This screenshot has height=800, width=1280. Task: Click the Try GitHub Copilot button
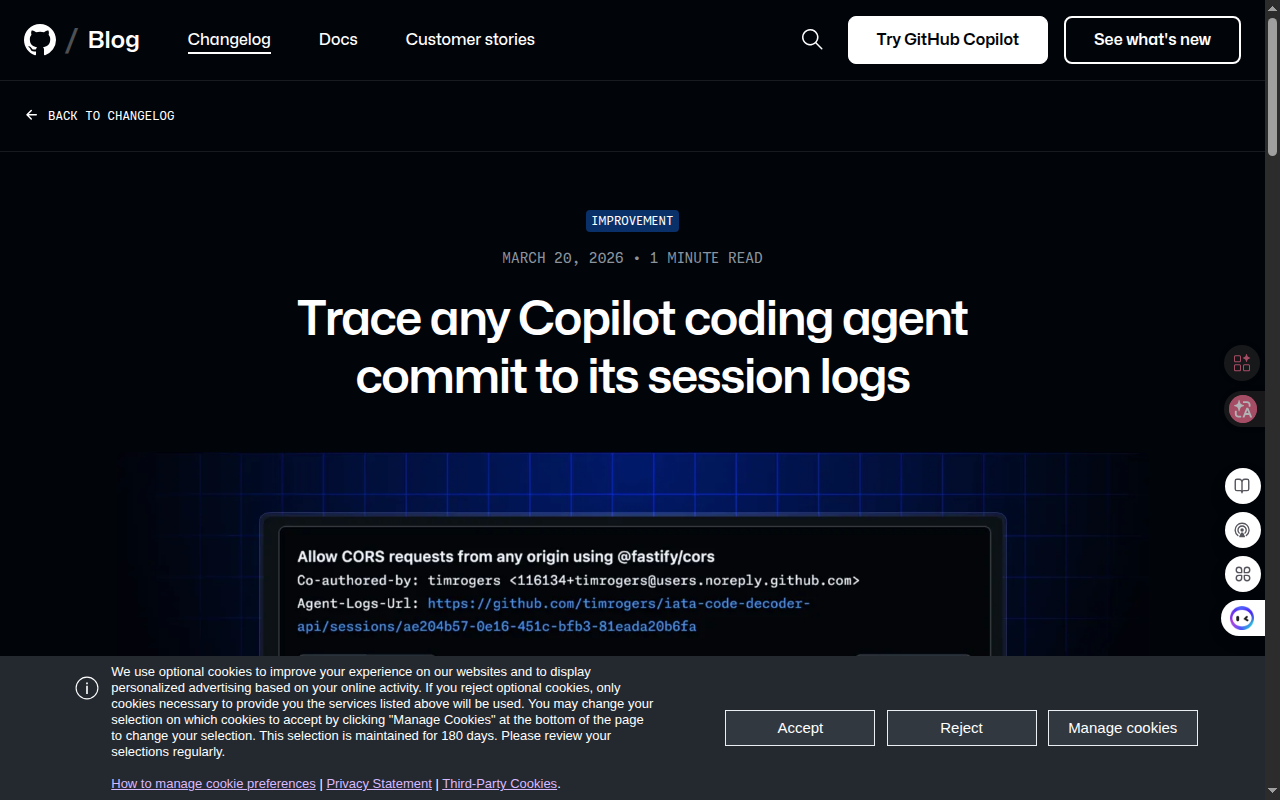(x=948, y=40)
